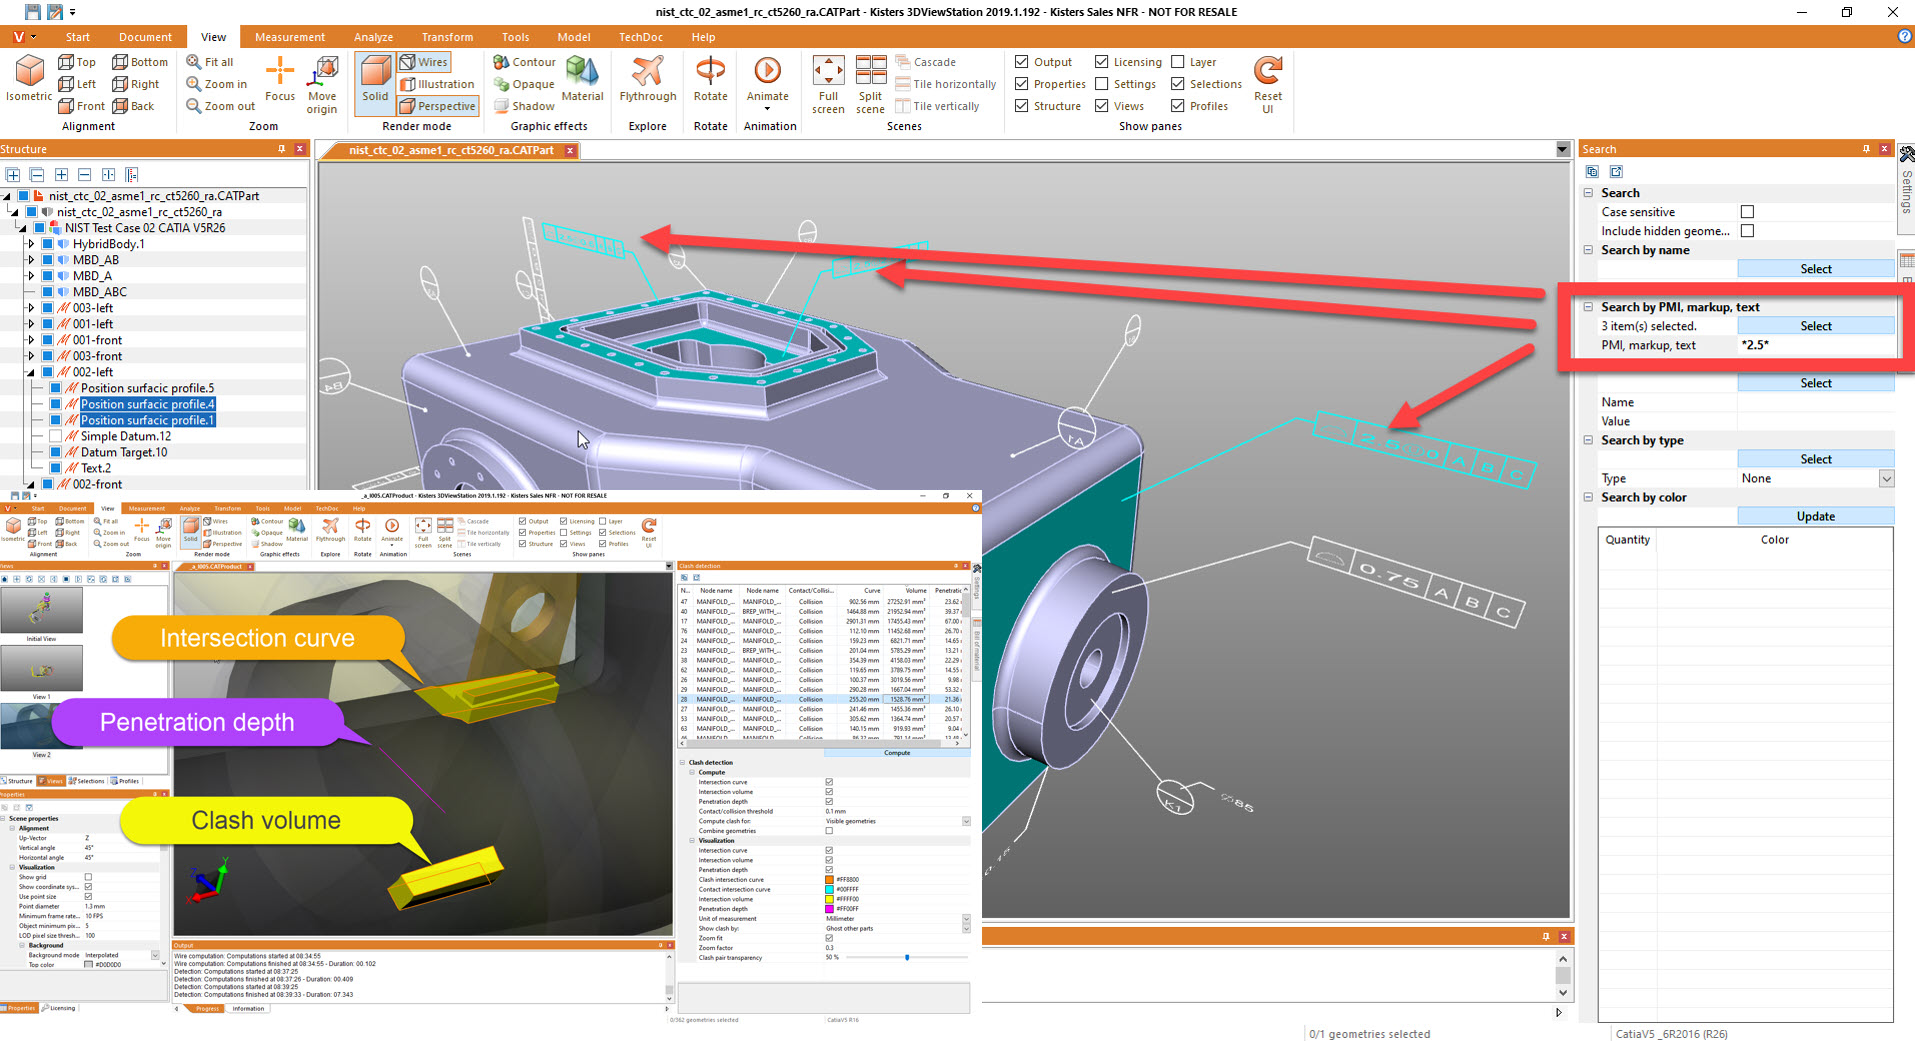Click the Rotate tool icon
The image size is (1915, 1041).
pyautogui.click(x=710, y=72)
